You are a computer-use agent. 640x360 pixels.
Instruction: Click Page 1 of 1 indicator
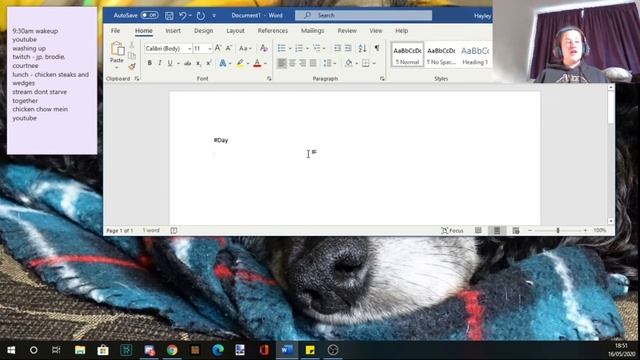coord(120,231)
